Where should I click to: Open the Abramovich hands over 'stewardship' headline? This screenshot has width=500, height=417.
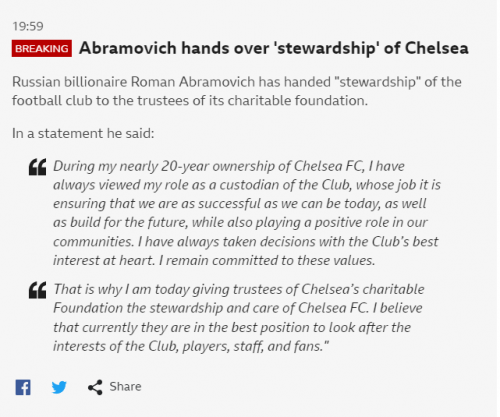click(274, 48)
